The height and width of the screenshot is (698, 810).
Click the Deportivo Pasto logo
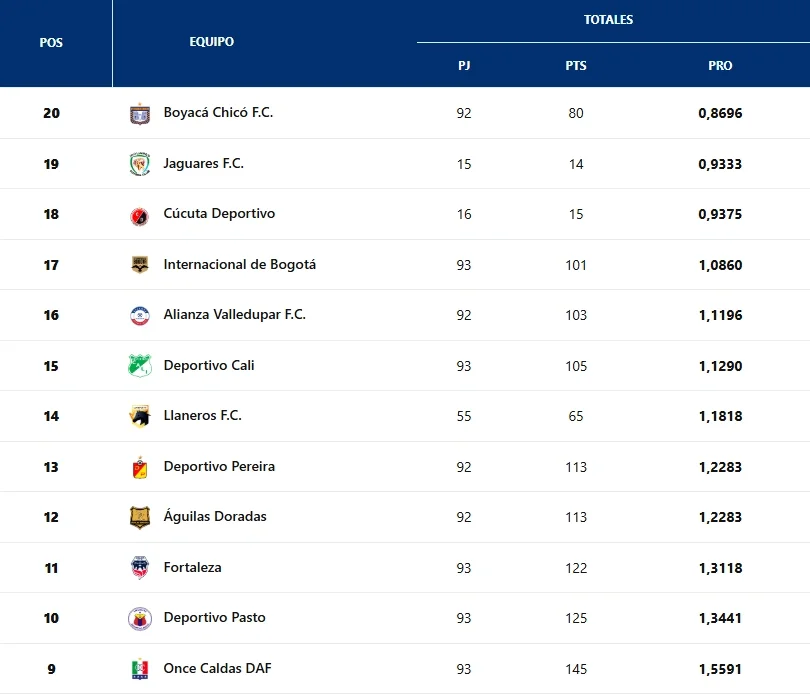tap(140, 618)
